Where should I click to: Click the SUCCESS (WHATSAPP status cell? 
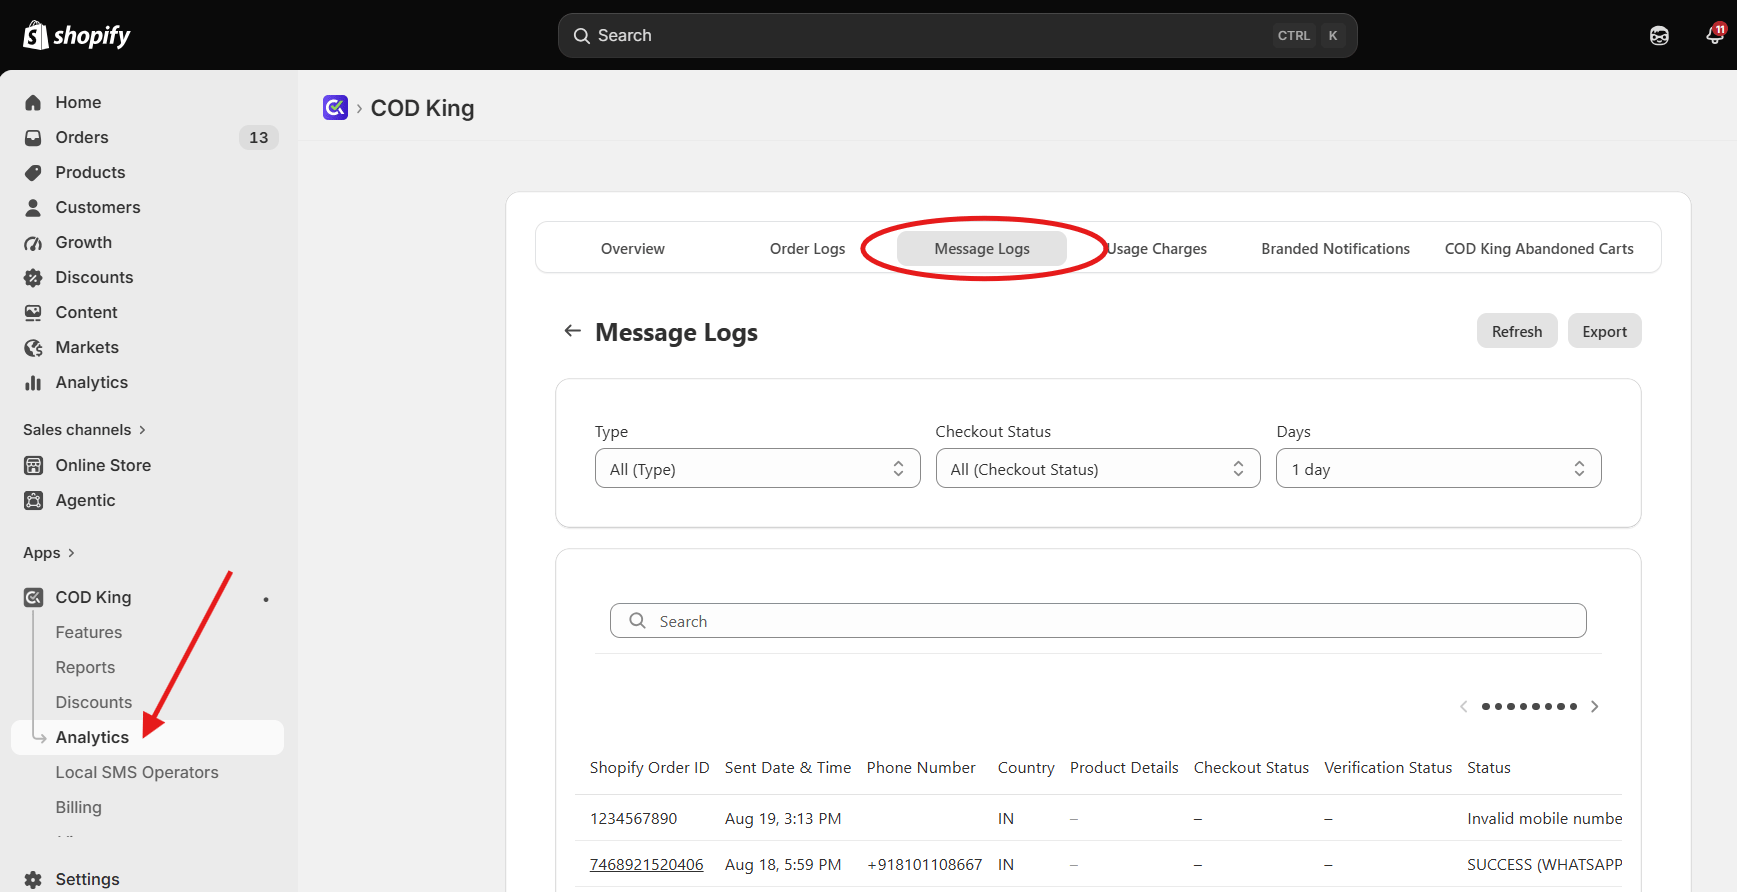pos(1545,864)
